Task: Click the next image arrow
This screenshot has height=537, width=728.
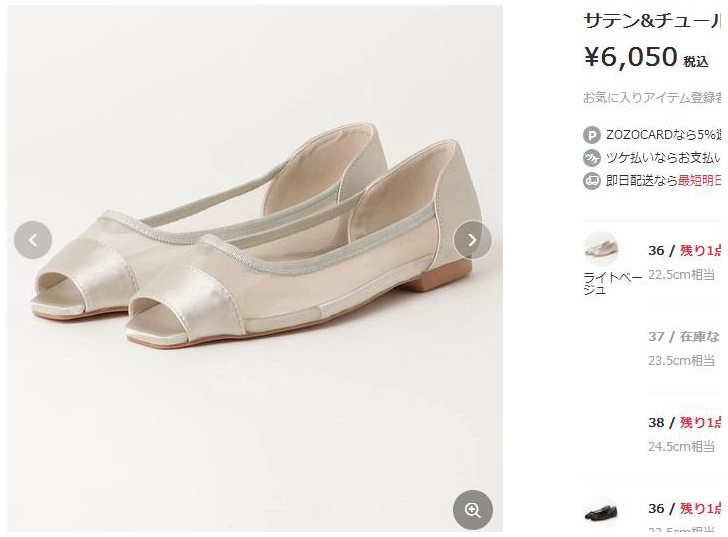Action: pyautogui.click(x=472, y=240)
